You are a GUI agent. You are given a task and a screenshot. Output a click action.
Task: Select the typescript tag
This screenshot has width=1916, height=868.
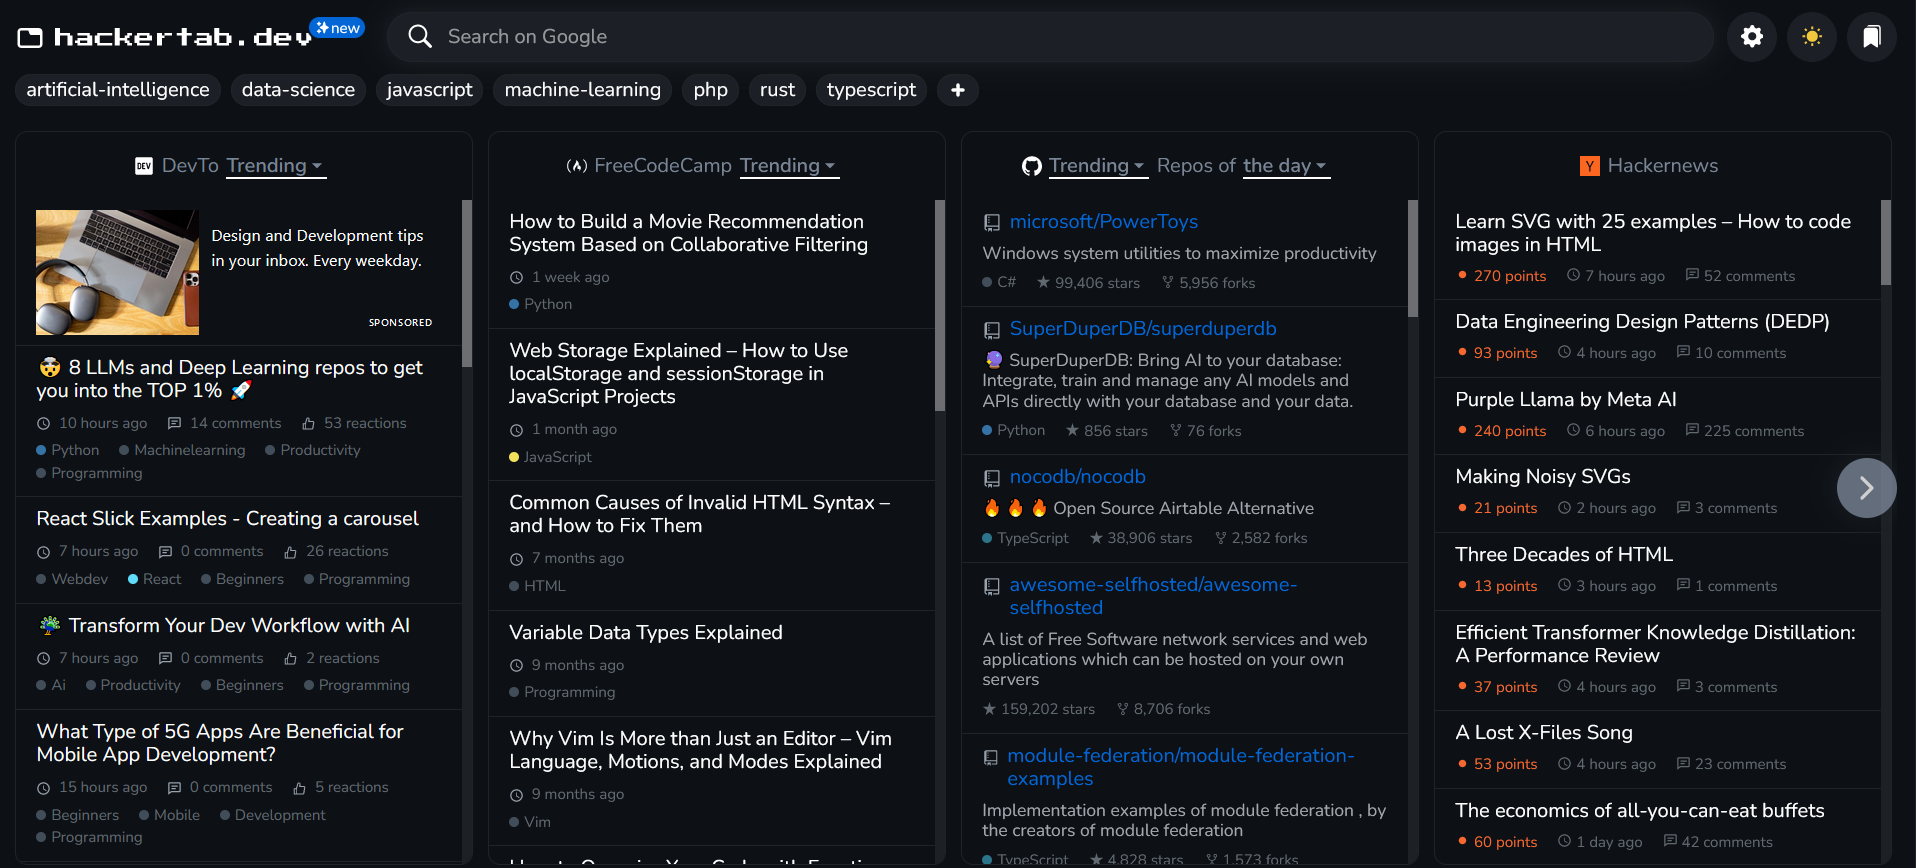(x=871, y=90)
